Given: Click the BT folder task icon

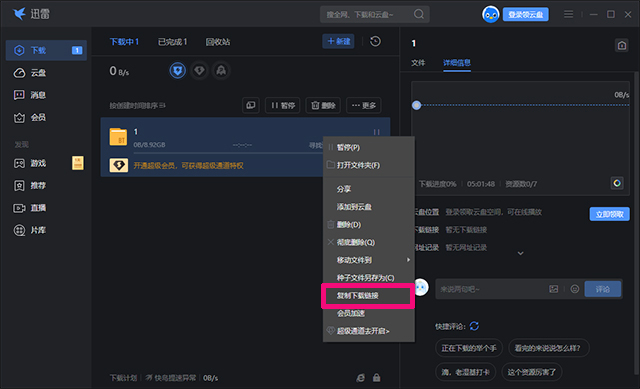Looking at the screenshot, I should (118, 137).
